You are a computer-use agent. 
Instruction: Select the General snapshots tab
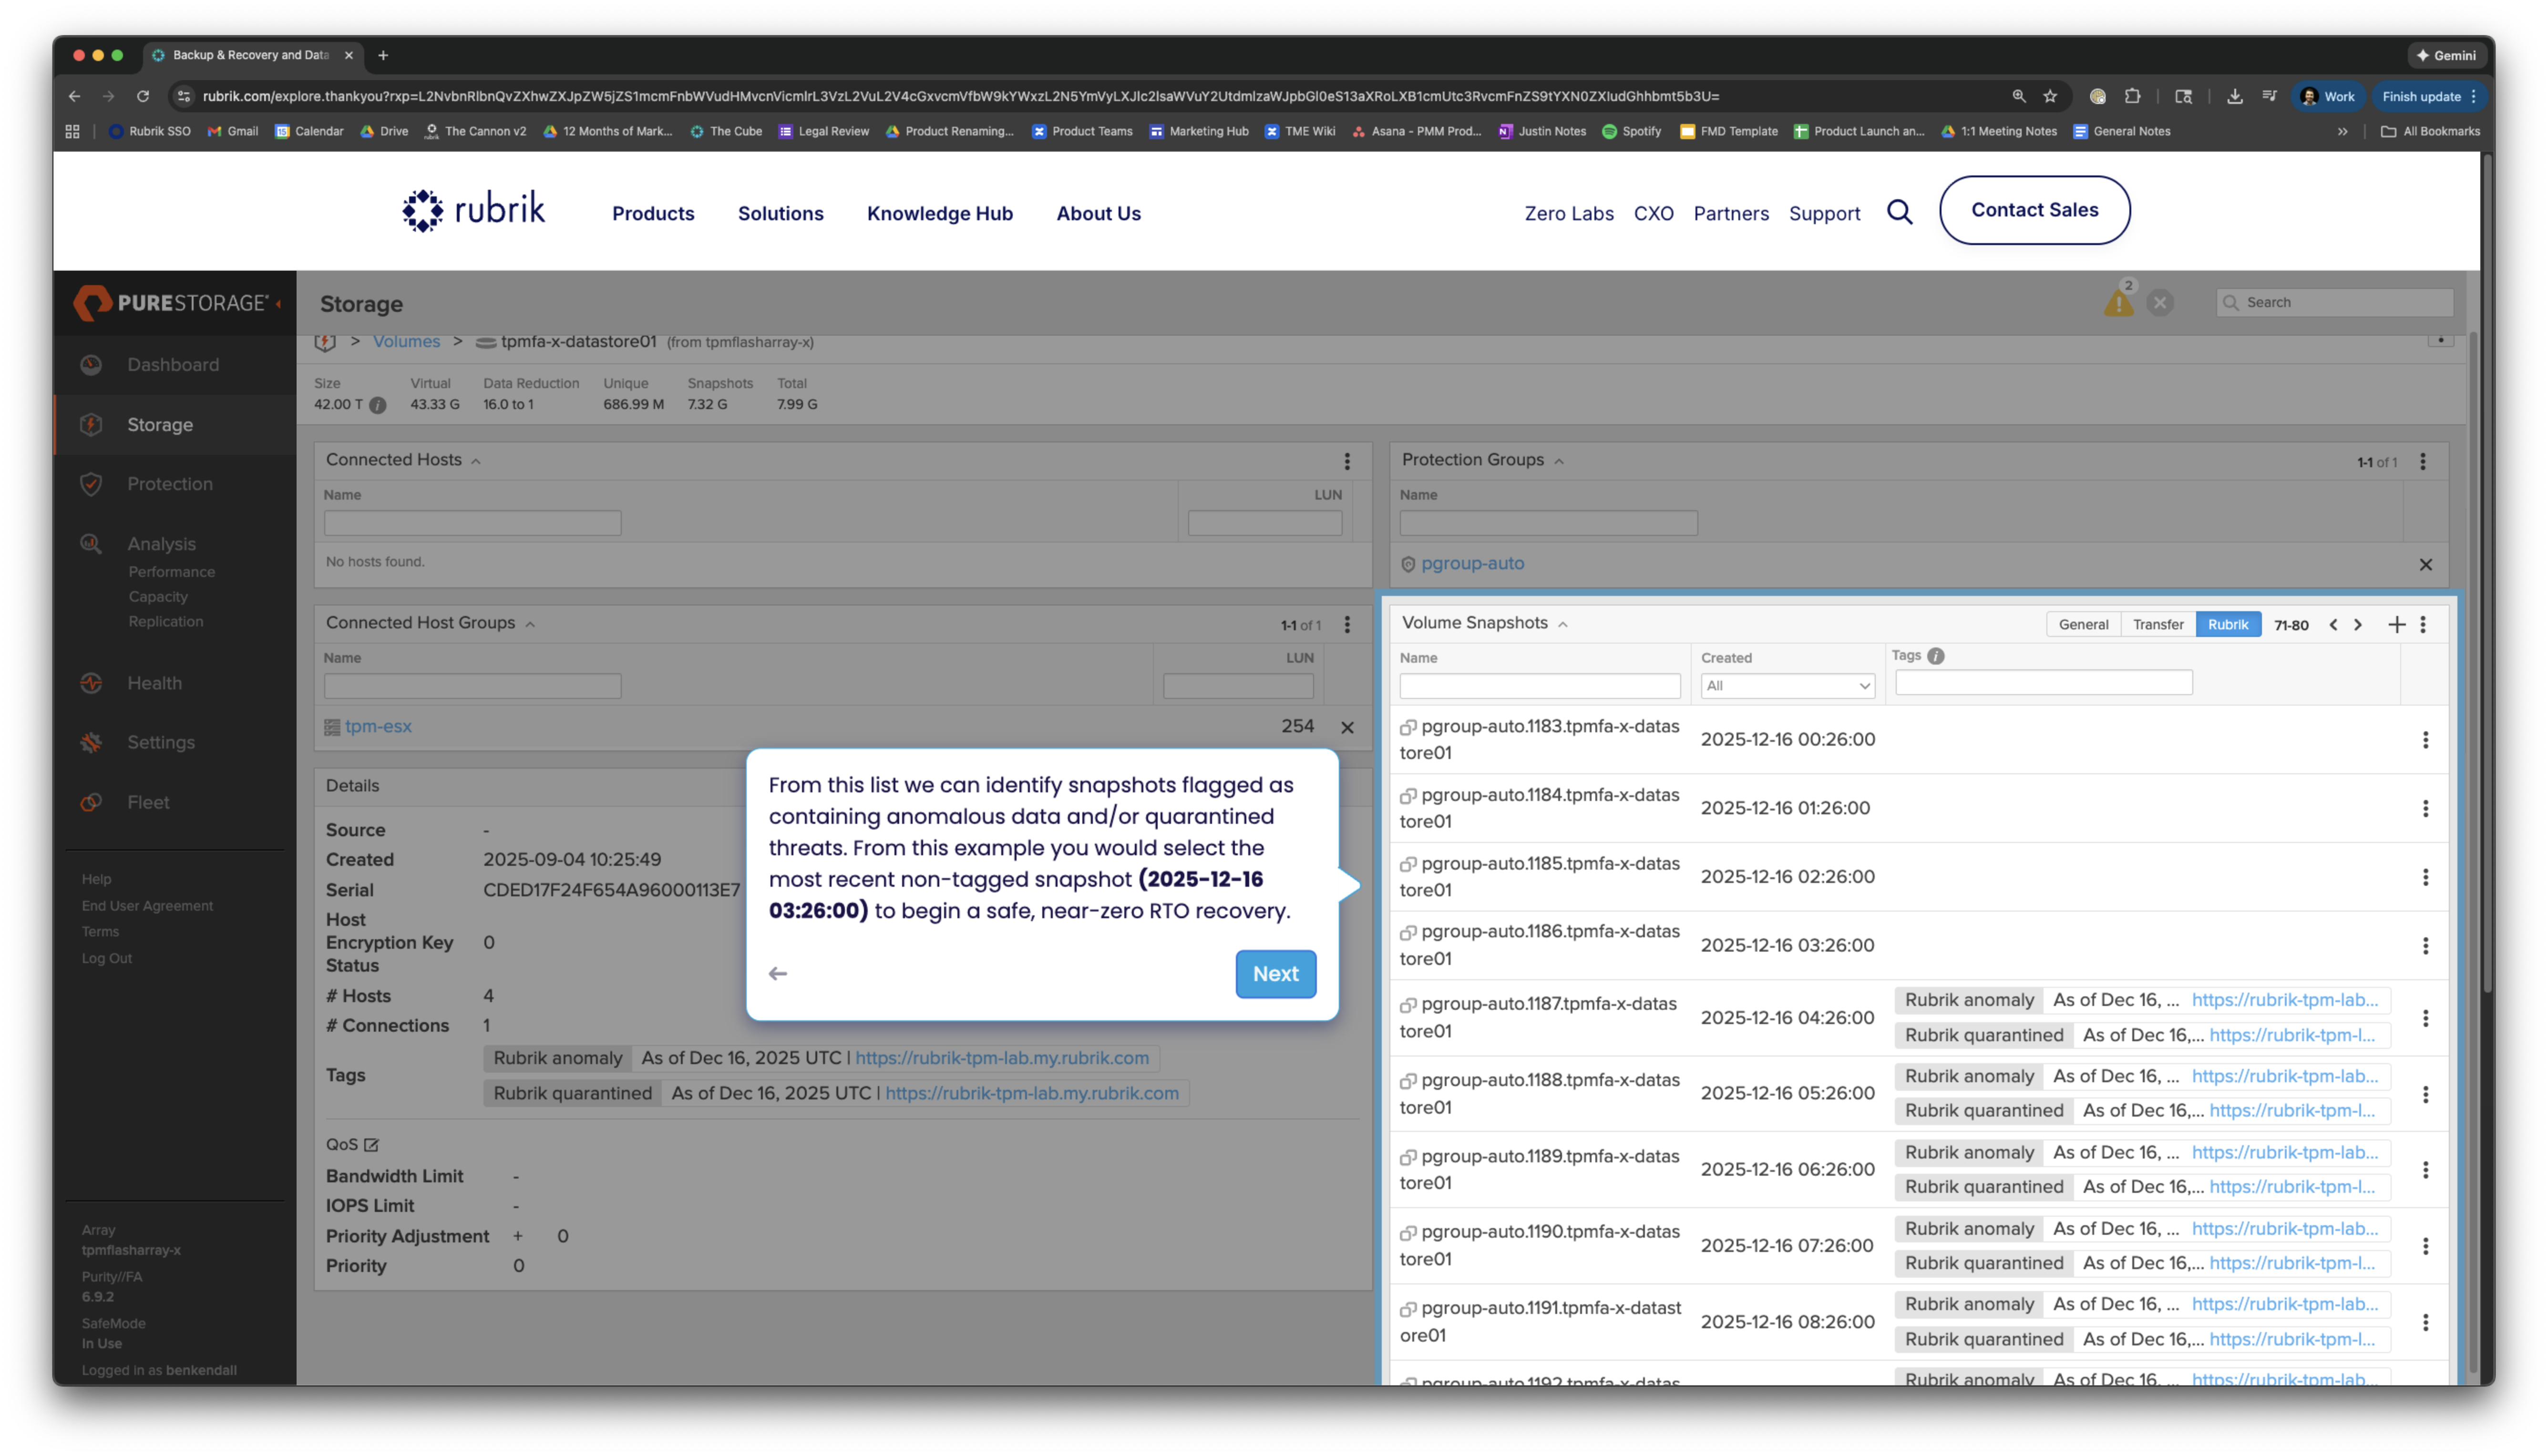click(x=2083, y=624)
